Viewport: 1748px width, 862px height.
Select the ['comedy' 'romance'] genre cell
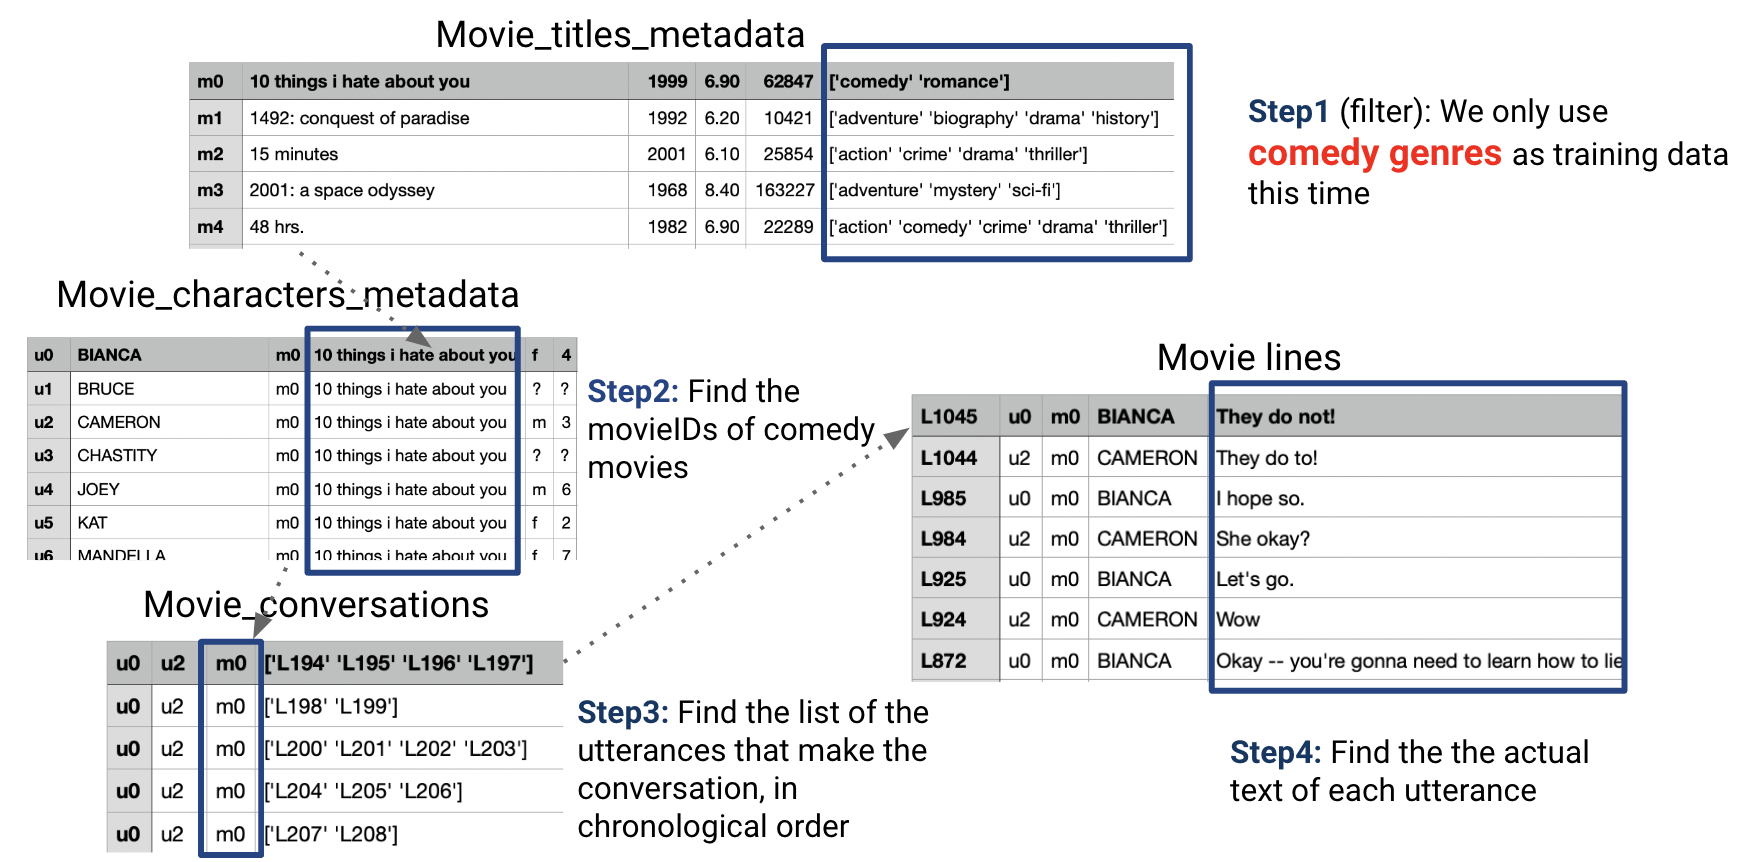919,82
